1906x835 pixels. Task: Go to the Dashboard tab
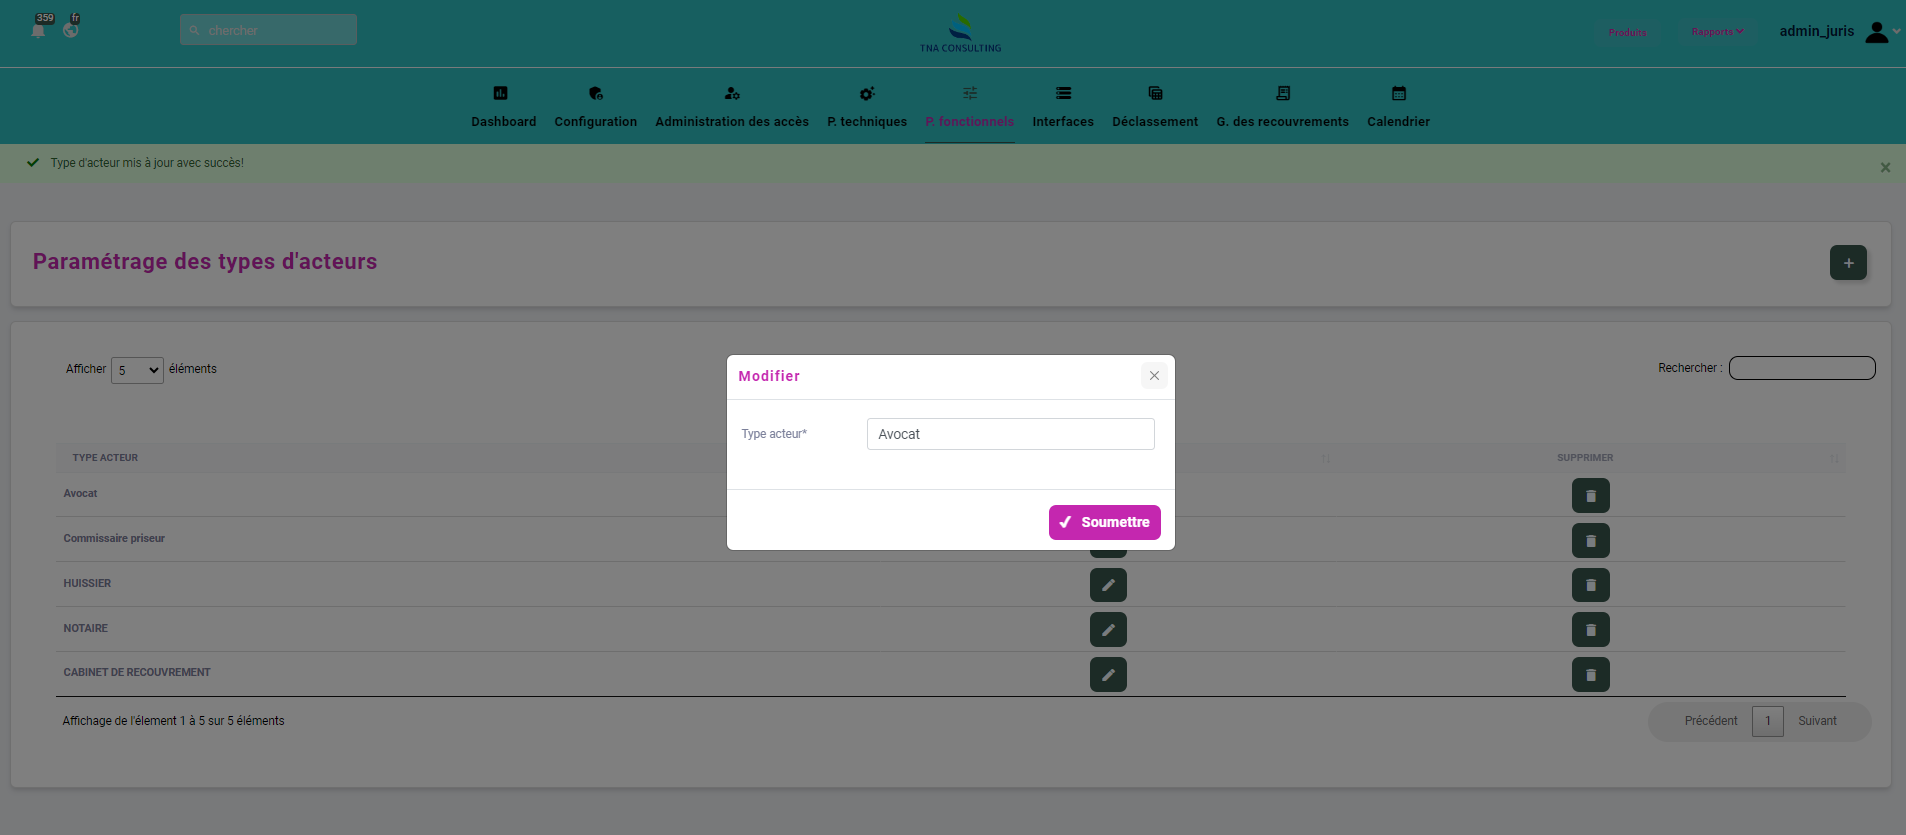503,107
